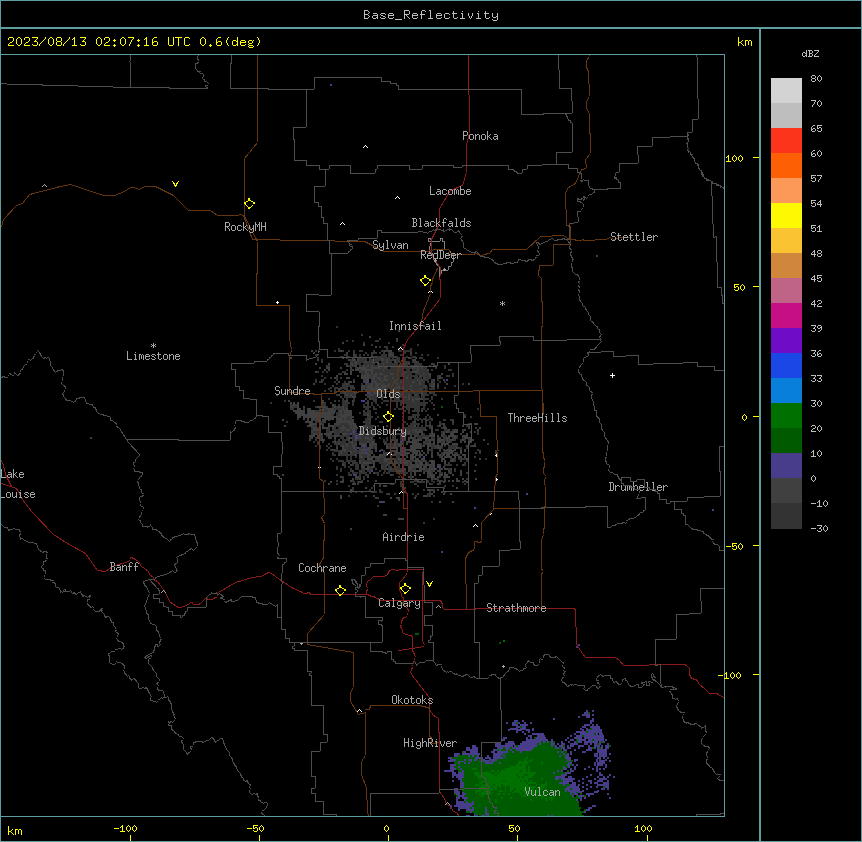Image resolution: width=862 pixels, height=842 pixels.
Task: Click the Banff label
Action: [x=124, y=567]
